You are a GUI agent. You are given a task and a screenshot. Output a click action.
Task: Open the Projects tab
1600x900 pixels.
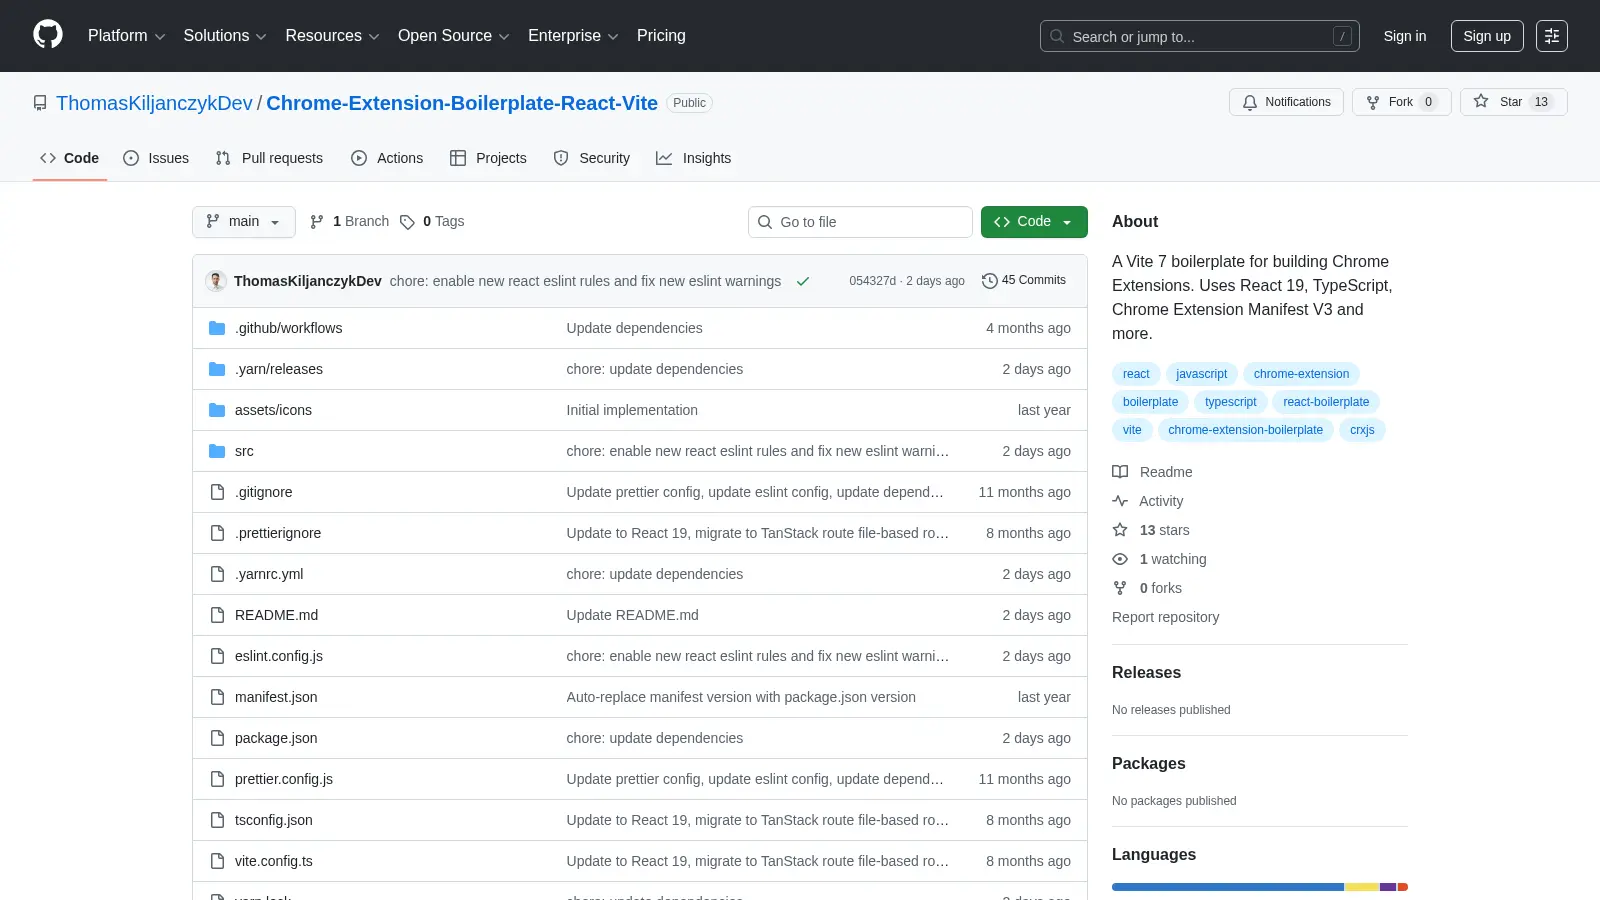coord(488,158)
